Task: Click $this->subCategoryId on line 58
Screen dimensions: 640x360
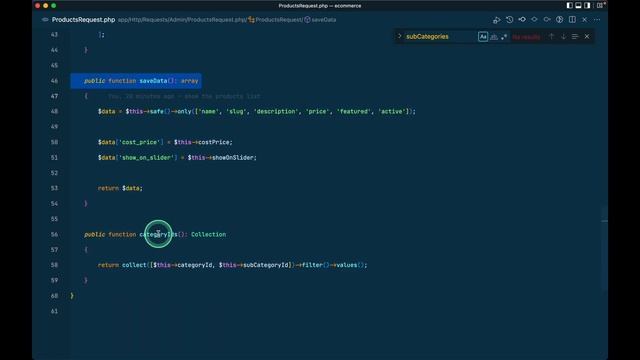Action: click(x=255, y=265)
